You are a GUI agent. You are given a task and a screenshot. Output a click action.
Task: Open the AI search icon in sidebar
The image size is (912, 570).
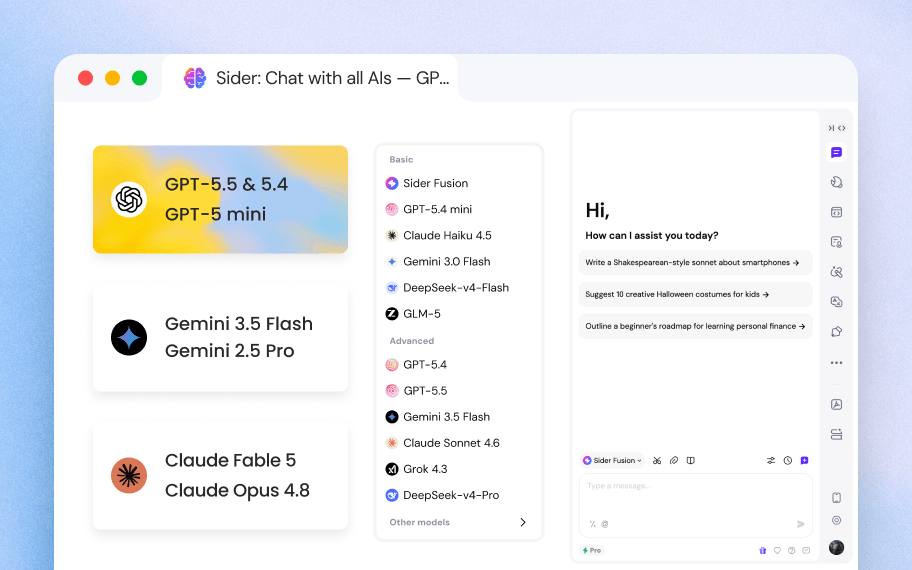(x=836, y=272)
